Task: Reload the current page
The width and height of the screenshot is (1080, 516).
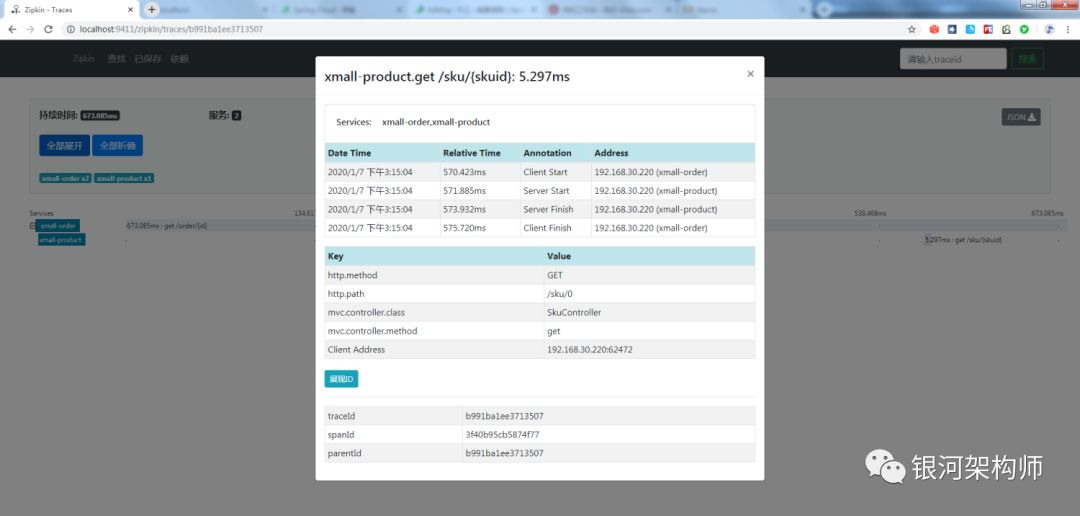Action: coord(48,29)
